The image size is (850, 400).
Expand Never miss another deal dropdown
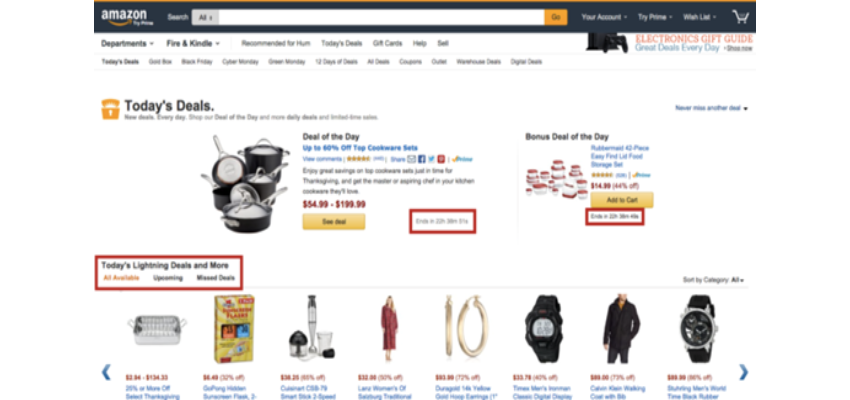711,108
